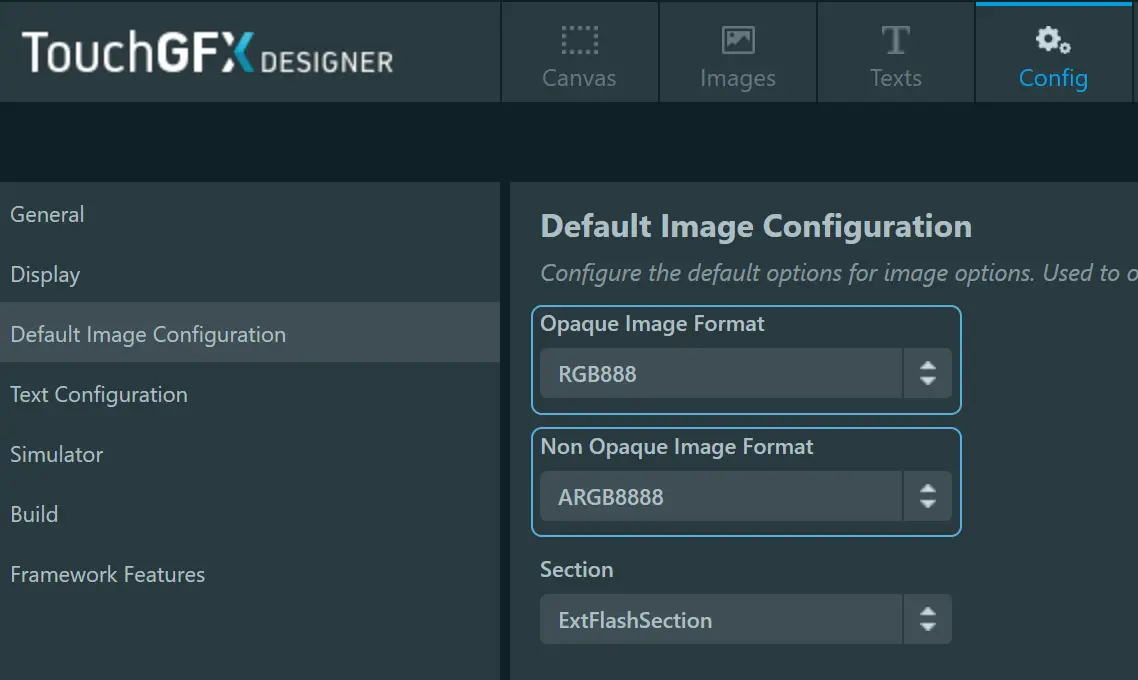Click the Canvas dotted-rectangle icon
Viewport: 1138px width, 680px height.
click(579, 41)
